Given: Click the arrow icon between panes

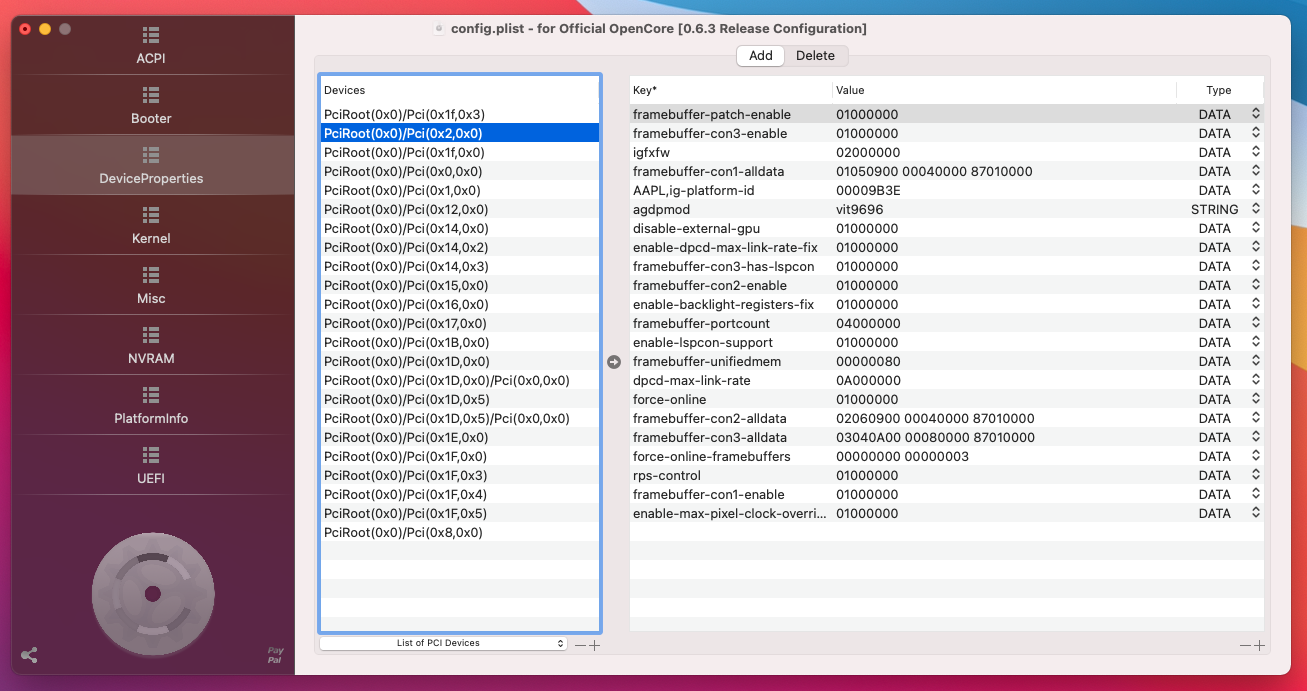Looking at the screenshot, I should (614, 362).
